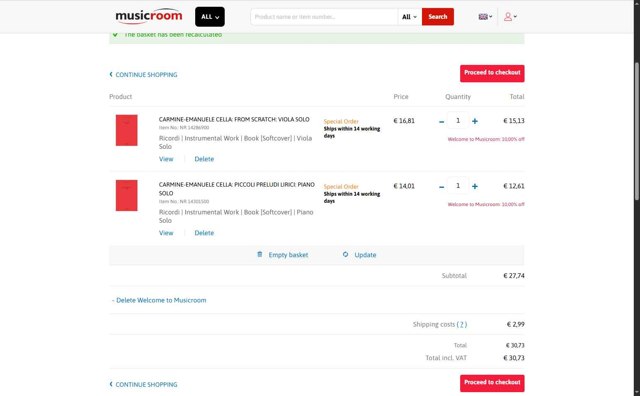Open the Musicroom logo homepage

tap(149, 16)
